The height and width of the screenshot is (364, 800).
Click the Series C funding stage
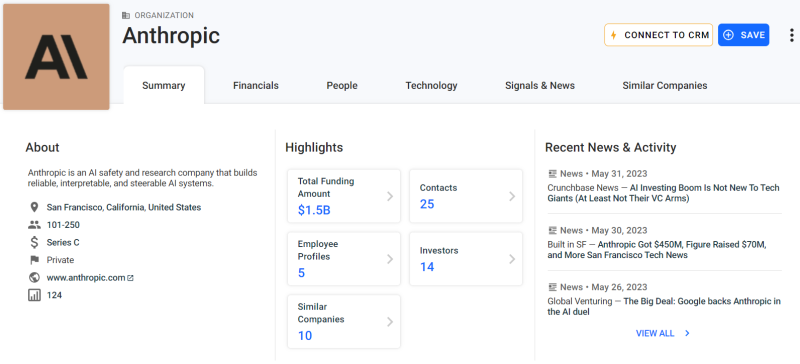click(63, 242)
